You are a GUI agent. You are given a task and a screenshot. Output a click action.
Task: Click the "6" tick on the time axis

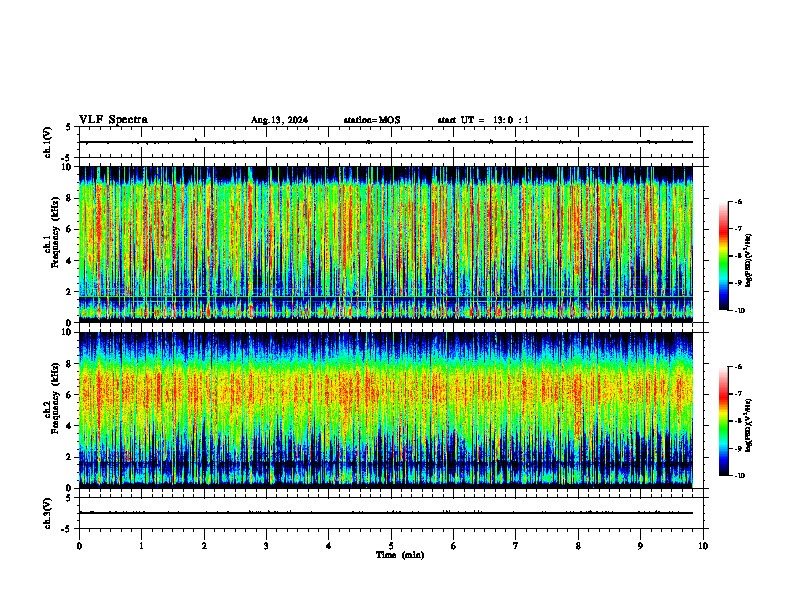pos(454,546)
